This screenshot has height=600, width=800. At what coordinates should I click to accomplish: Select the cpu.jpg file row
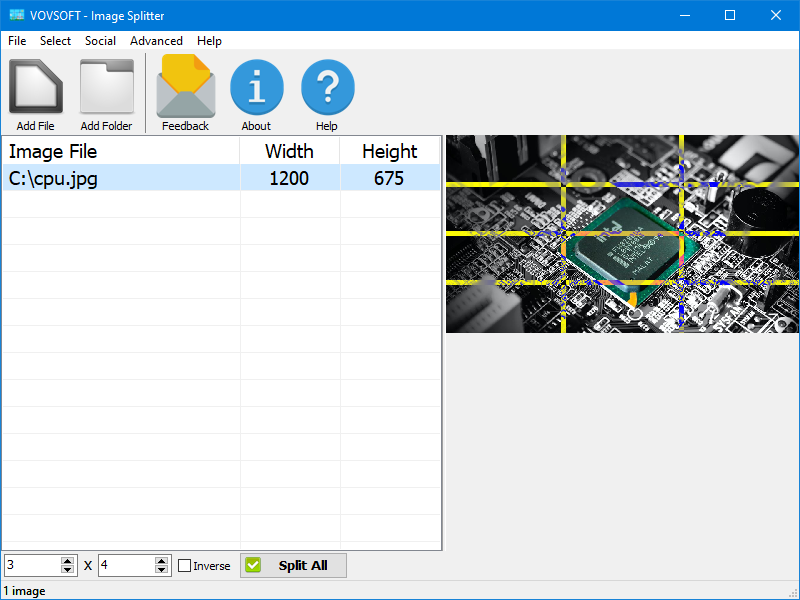[x=120, y=178]
